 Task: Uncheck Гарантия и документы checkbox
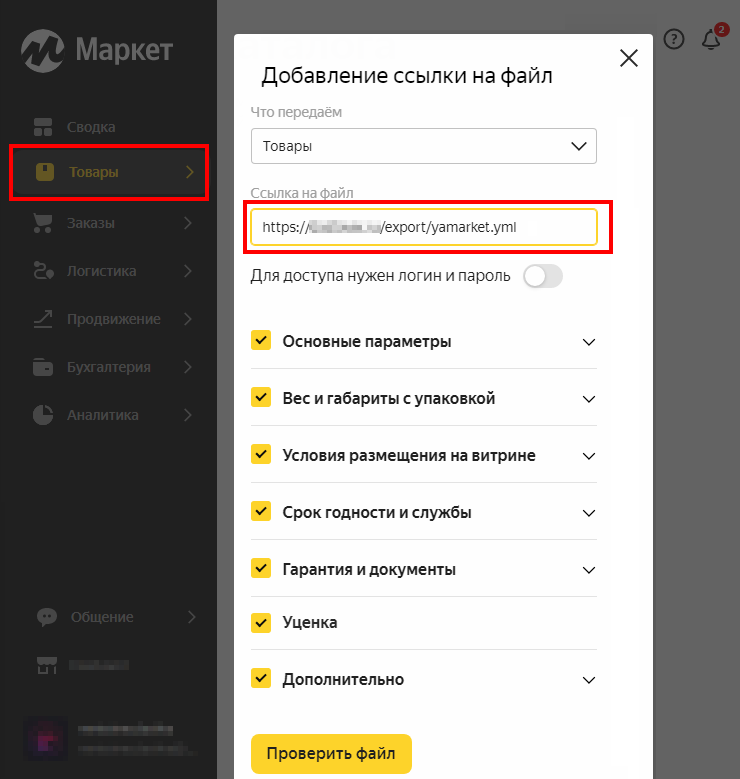(x=261, y=569)
